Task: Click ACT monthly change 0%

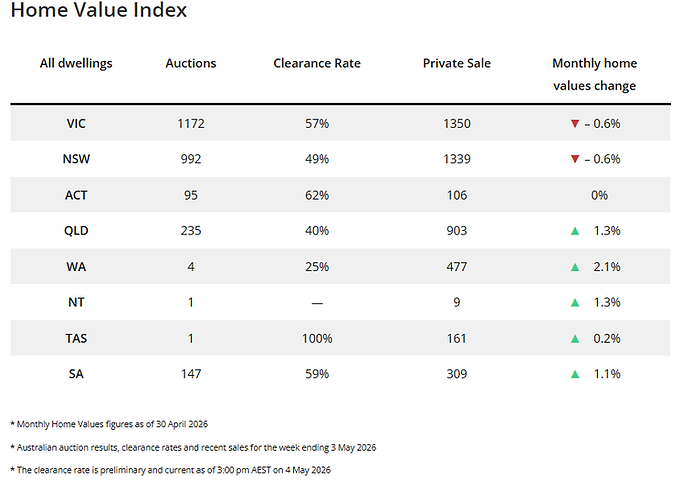Action: pos(599,195)
